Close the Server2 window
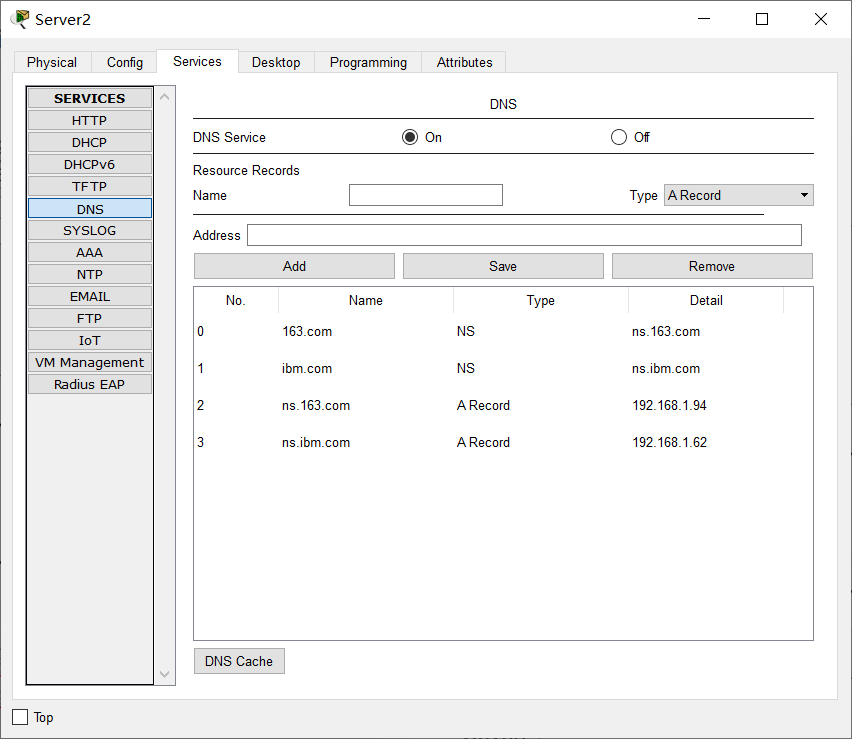 coord(820,19)
